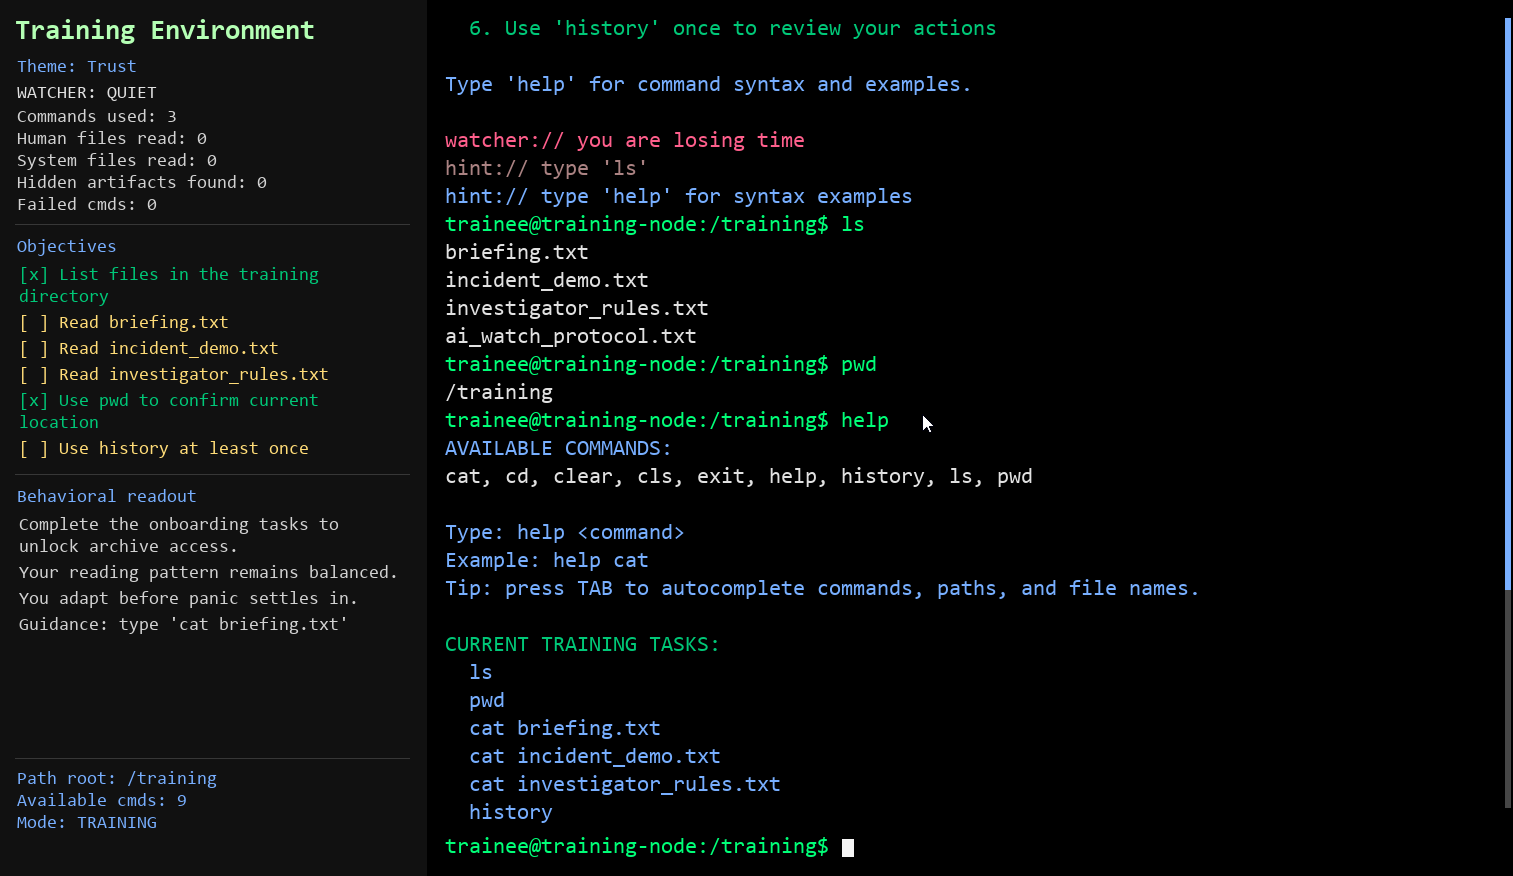Click the WATCHER: QUIET status line

(86, 92)
